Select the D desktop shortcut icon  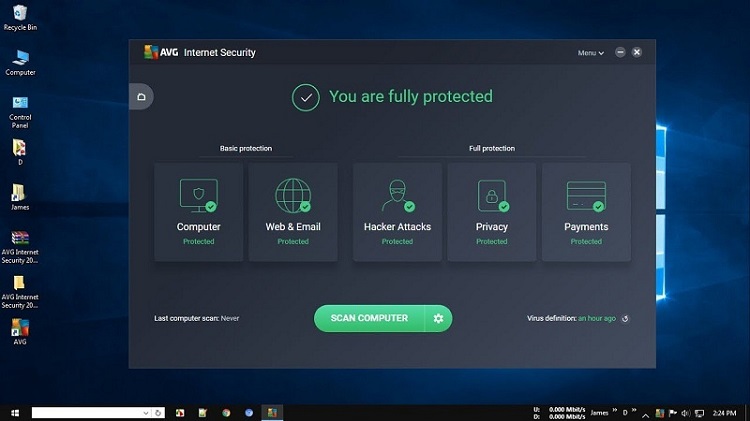pyautogui.click(x=20, y=152)
